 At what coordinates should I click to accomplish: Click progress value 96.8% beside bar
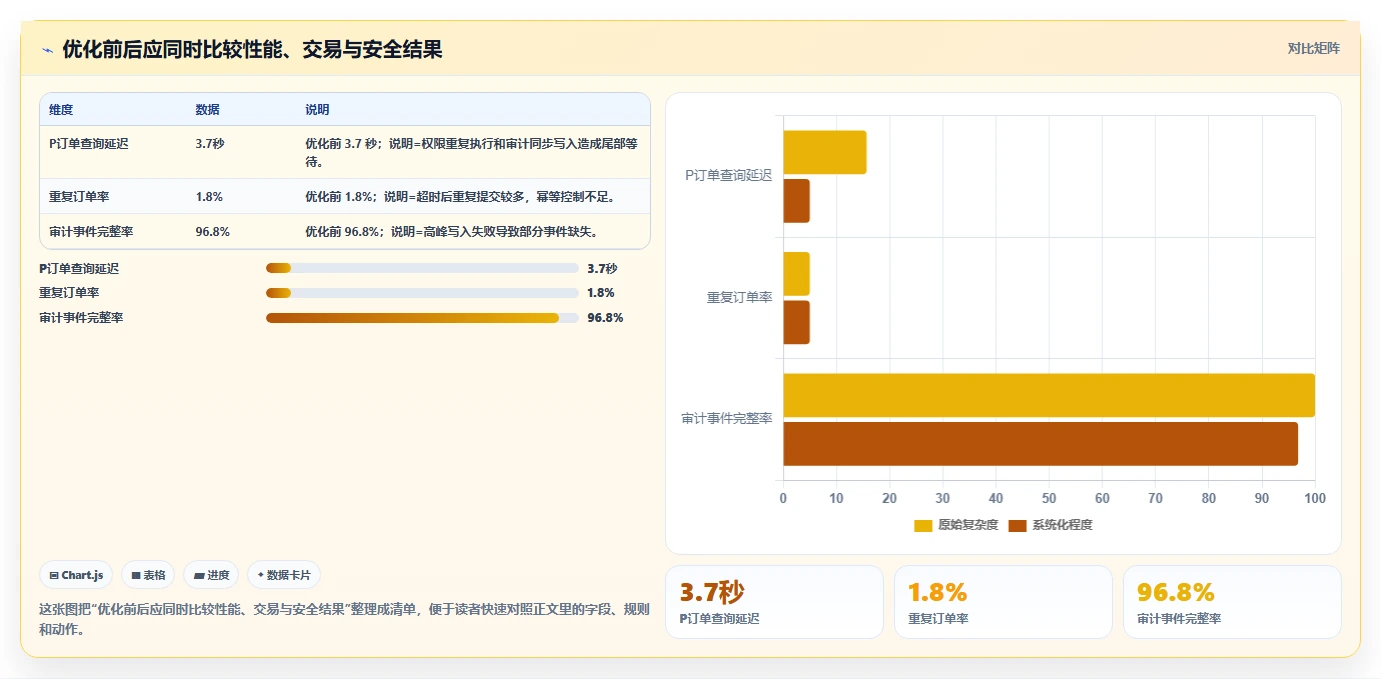(605, 318)
